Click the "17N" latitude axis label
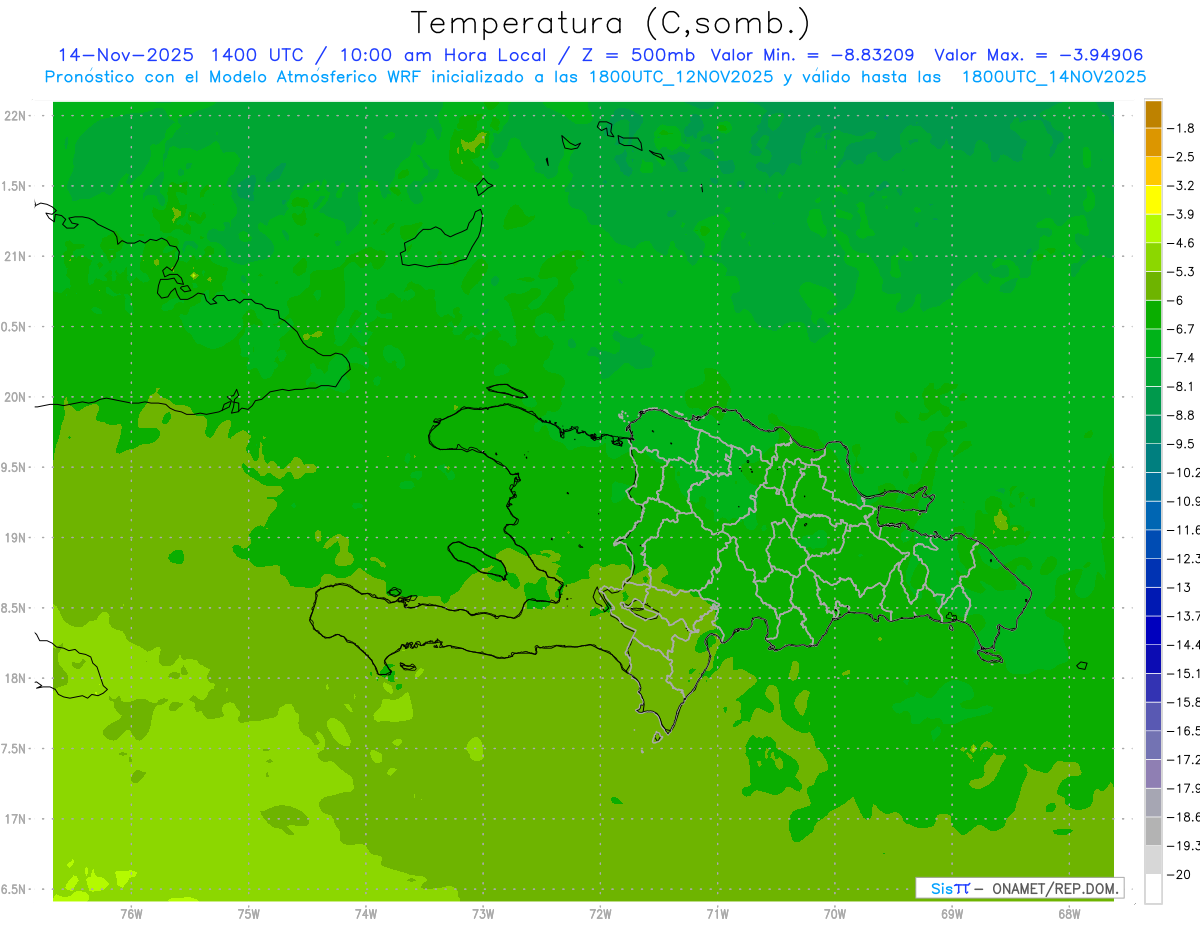The width and height of the screenshot is (1200, 927). click(15, 820)
